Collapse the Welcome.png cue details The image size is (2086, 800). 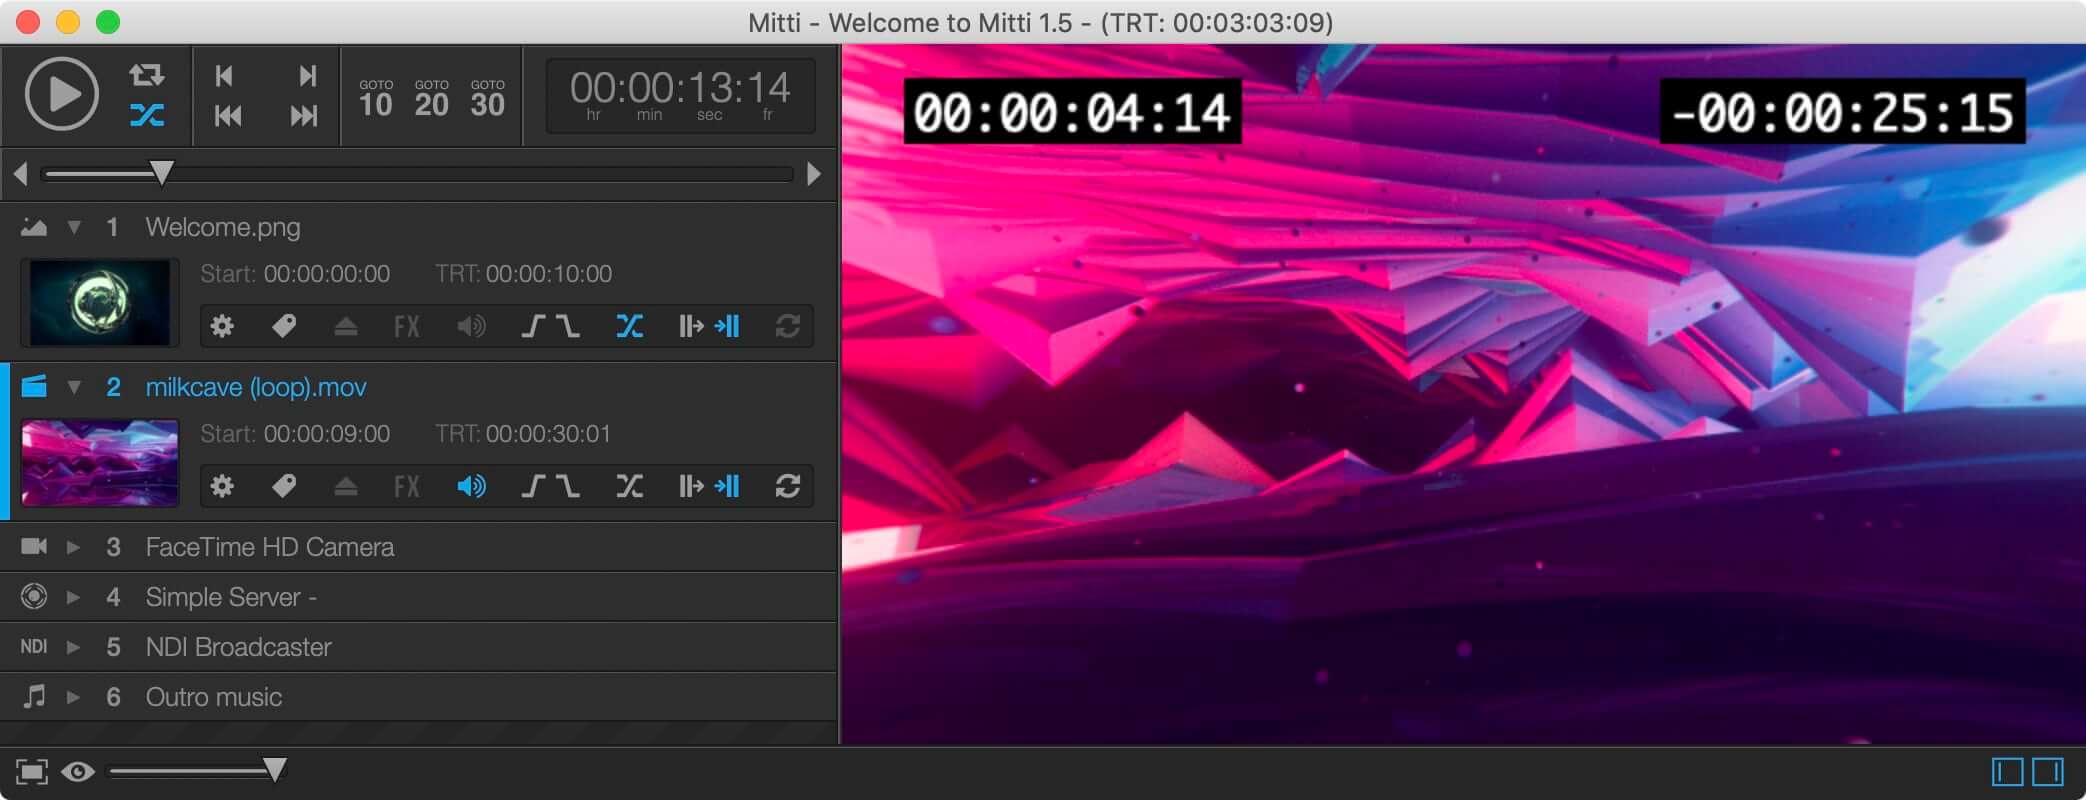[74, 228]
